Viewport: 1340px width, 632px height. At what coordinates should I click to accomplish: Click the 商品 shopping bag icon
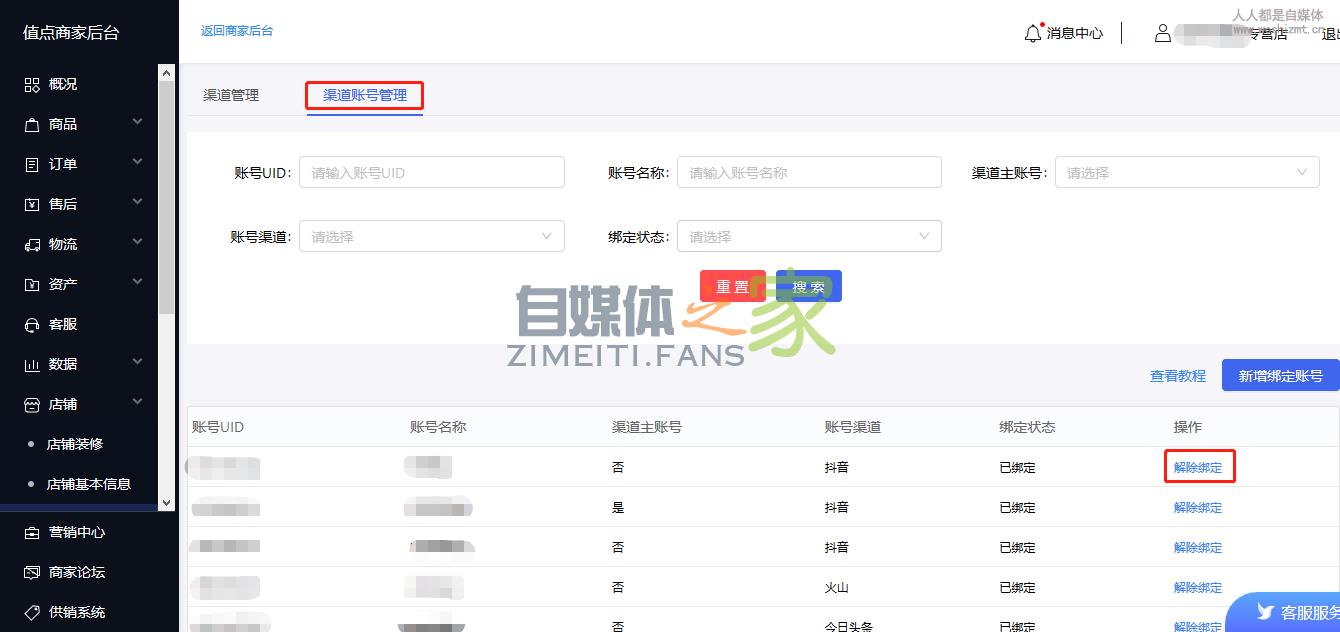pyautogui.click(x=32, y=125)
